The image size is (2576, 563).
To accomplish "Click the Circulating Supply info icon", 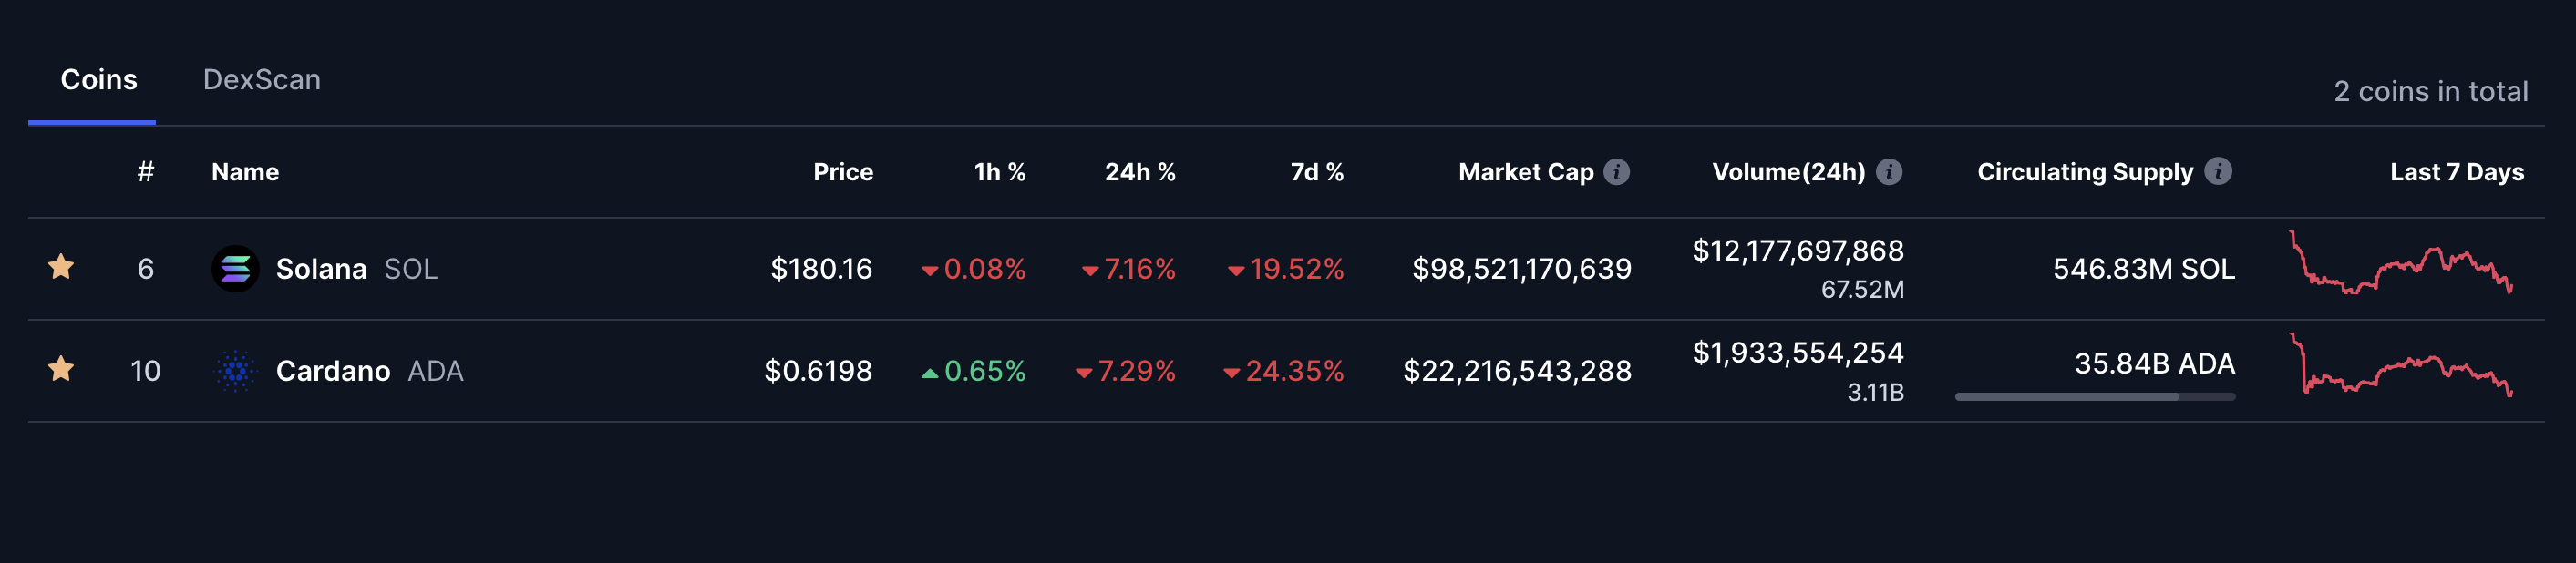I will [x=2217, y=172].
